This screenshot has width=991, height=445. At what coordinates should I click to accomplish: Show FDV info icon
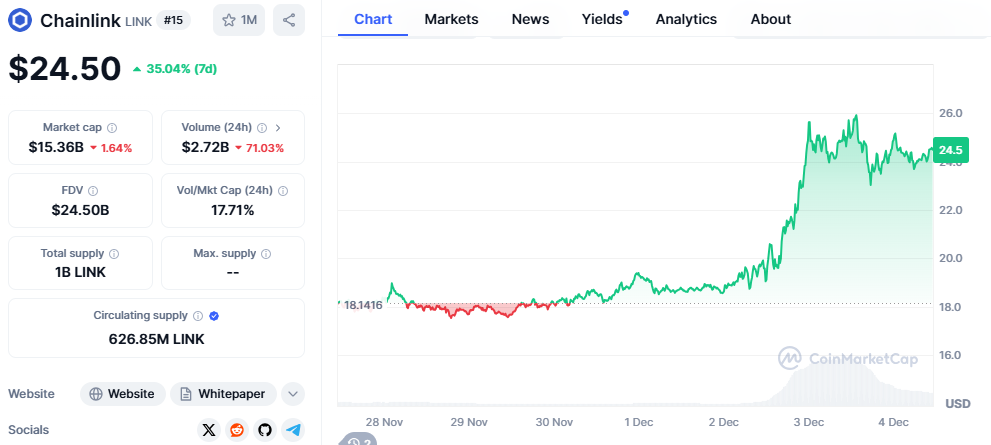click(x=93, y=190)
